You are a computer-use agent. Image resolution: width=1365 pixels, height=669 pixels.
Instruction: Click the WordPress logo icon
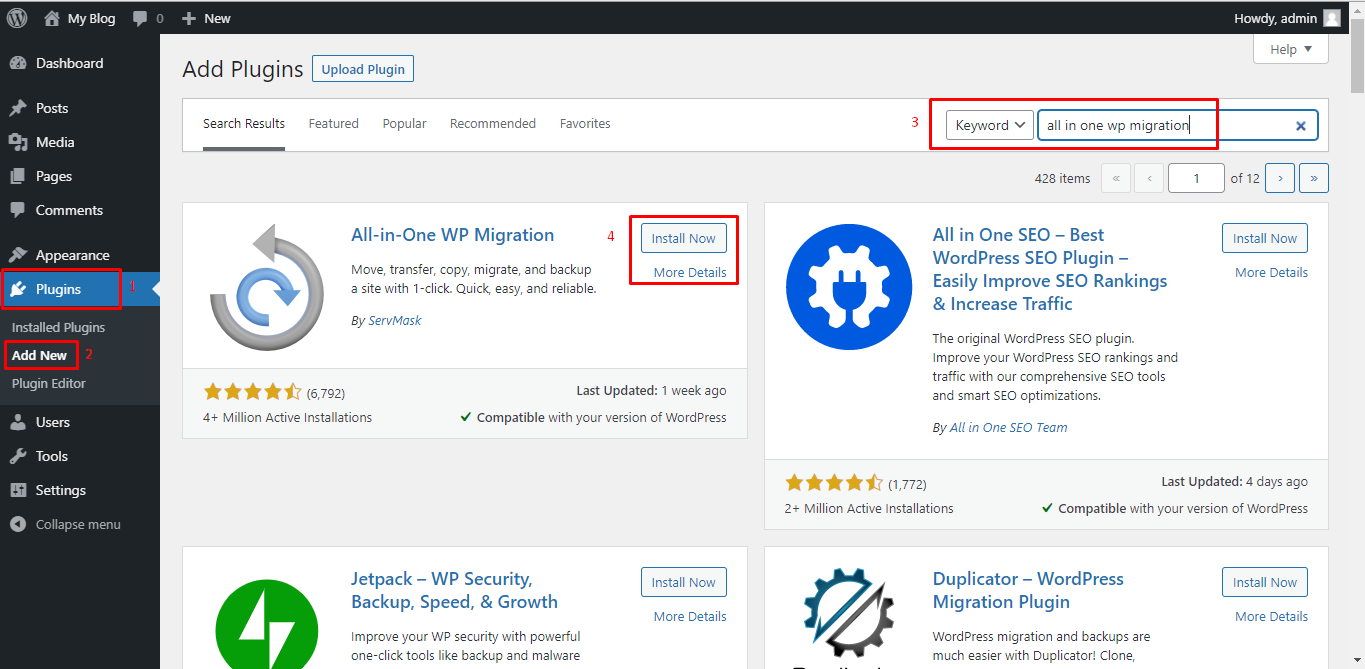[17, 17]
